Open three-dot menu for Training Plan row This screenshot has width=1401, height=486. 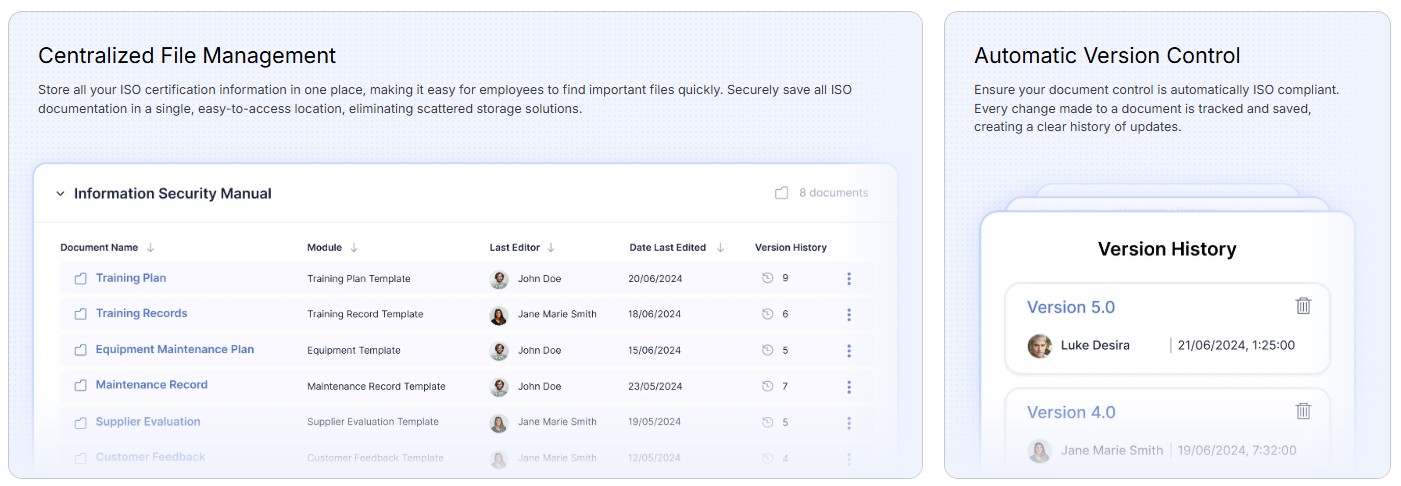[849, 279]
